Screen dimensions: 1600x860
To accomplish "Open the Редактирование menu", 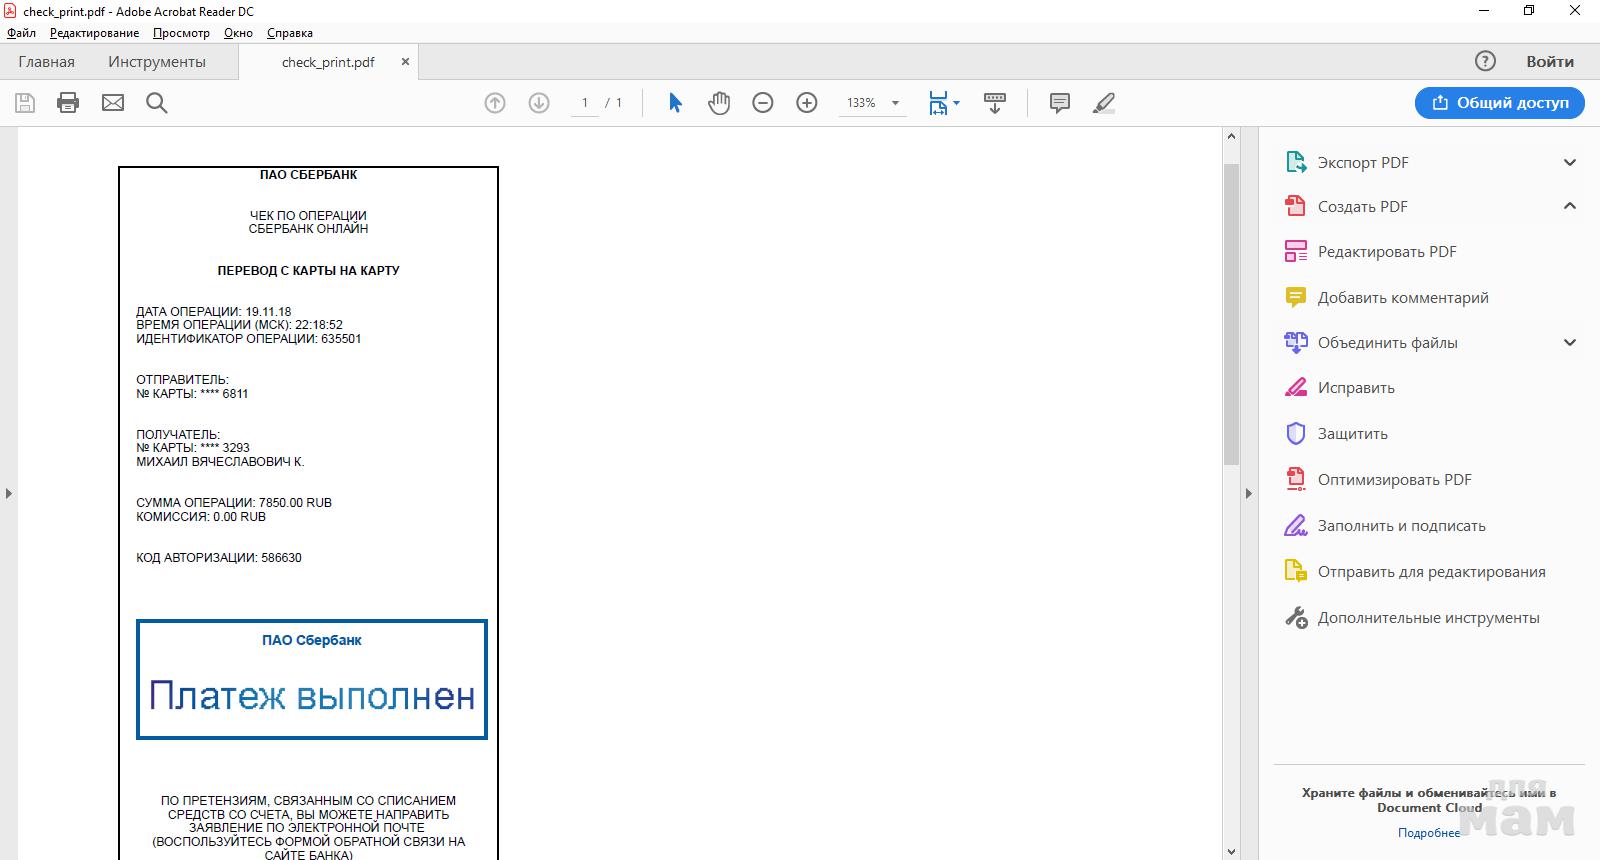I will 94,33.
